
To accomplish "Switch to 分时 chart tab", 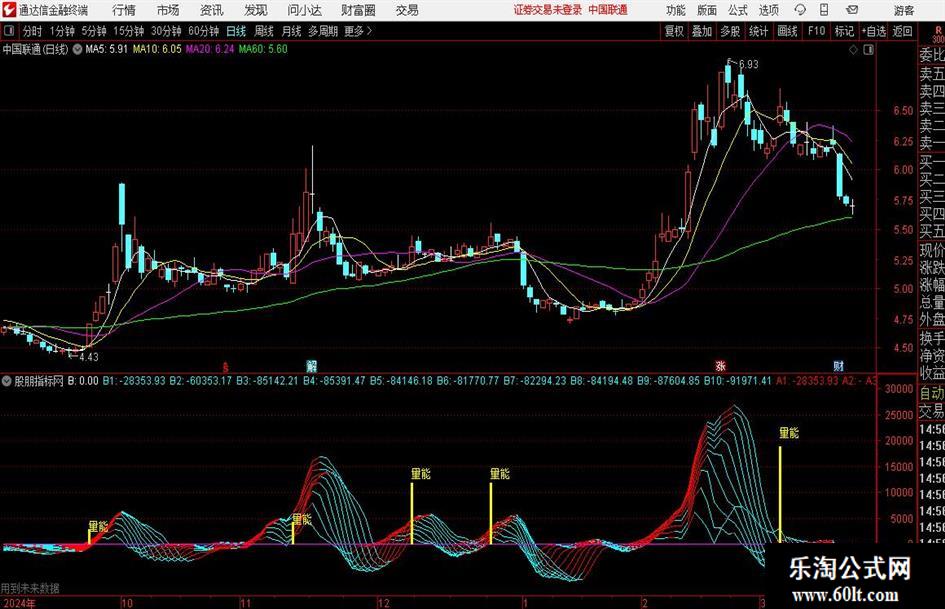I will coord(33,31).
